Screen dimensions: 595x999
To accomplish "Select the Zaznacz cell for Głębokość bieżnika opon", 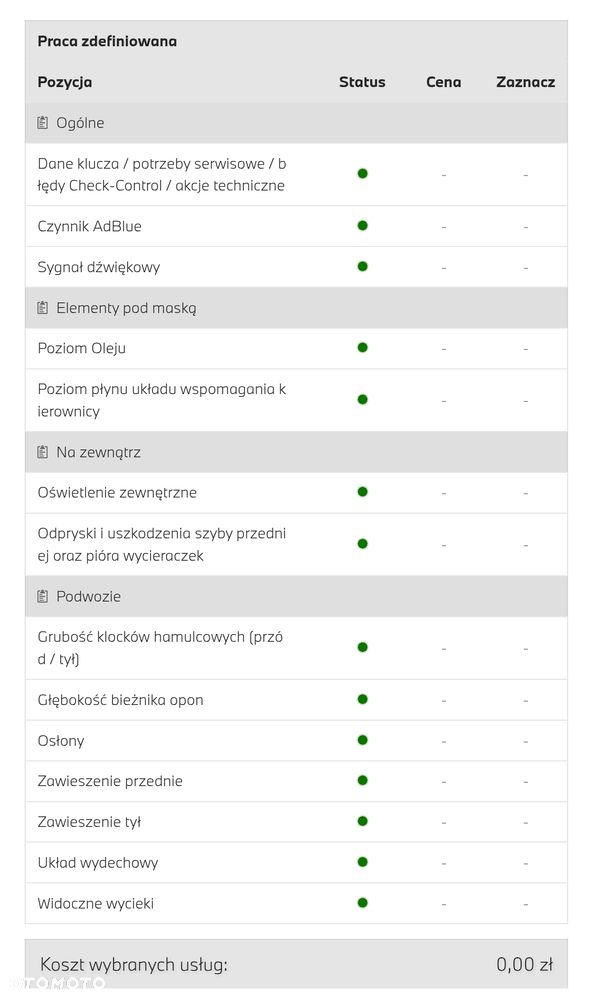I will 526,700.
